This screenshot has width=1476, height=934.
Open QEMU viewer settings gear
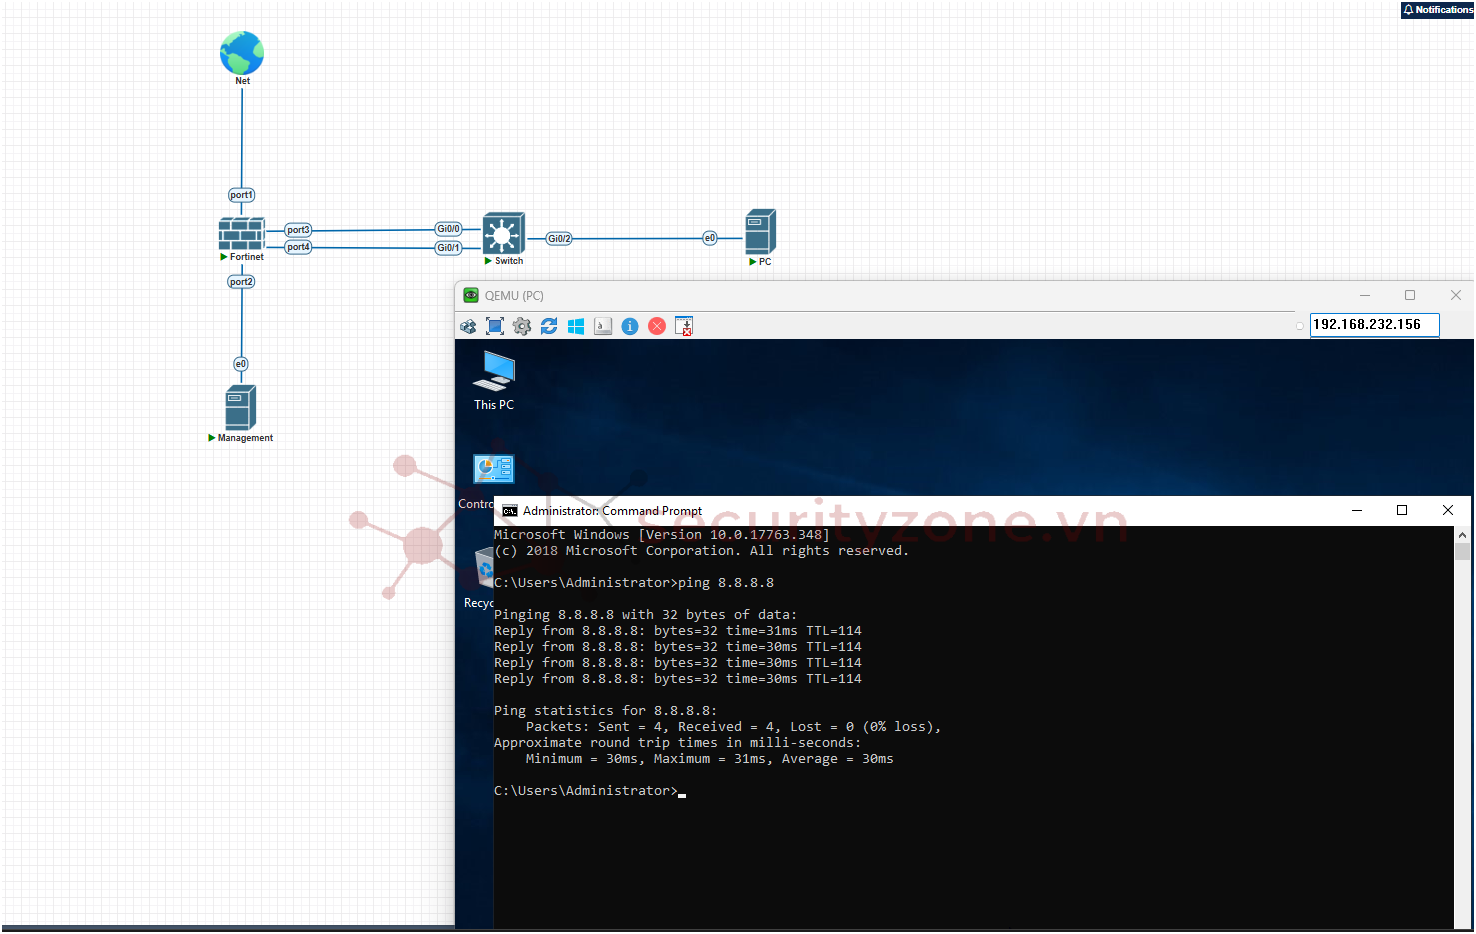pos(522,326)
